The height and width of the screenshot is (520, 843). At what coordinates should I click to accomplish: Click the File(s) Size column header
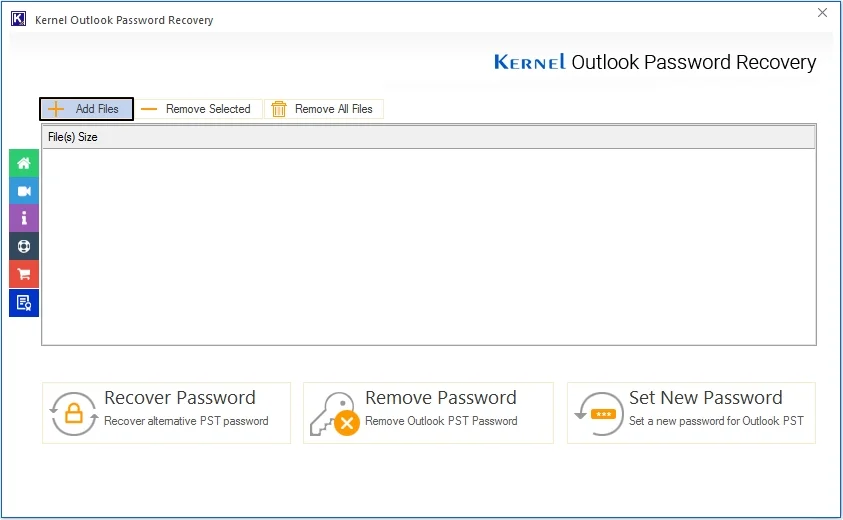click(428, 137)
